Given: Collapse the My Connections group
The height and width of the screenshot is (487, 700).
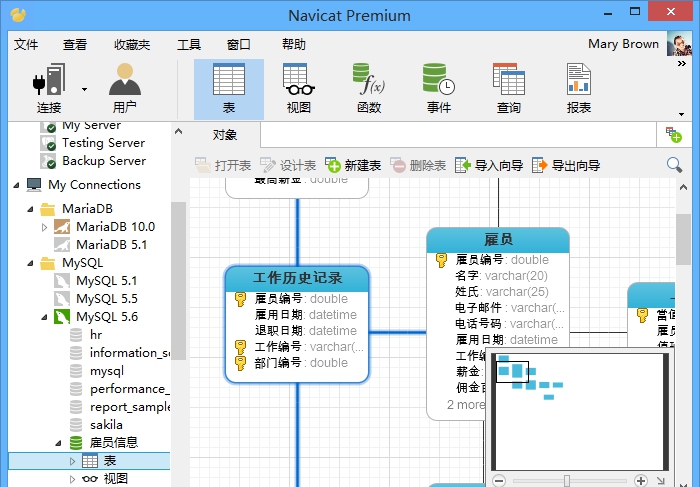Looking at the screenshot, I should [17, 185].
